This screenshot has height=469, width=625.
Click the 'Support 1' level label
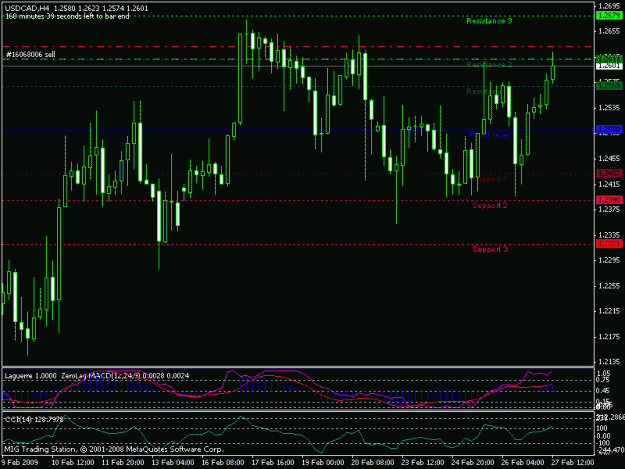(x=489, y=179)
